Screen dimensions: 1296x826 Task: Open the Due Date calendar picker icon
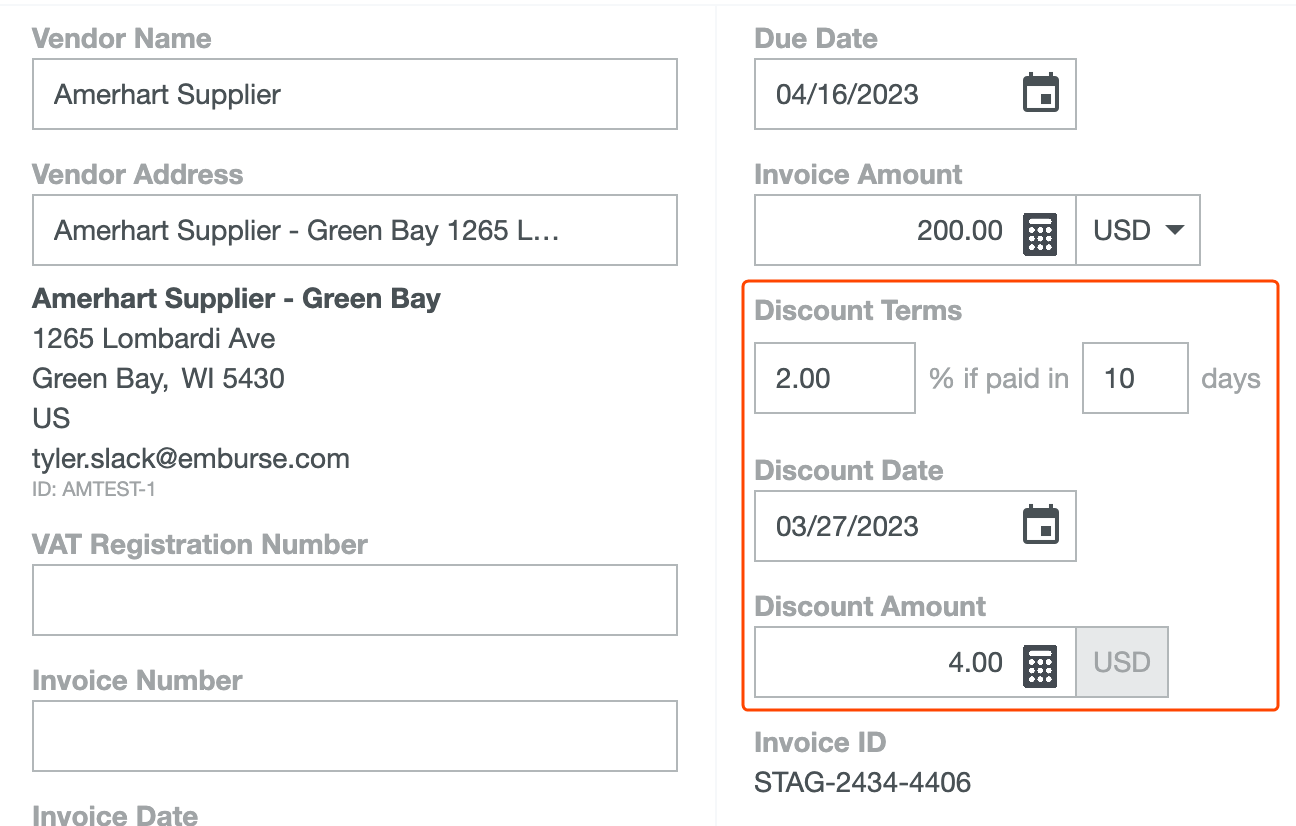pos(1040,95)
